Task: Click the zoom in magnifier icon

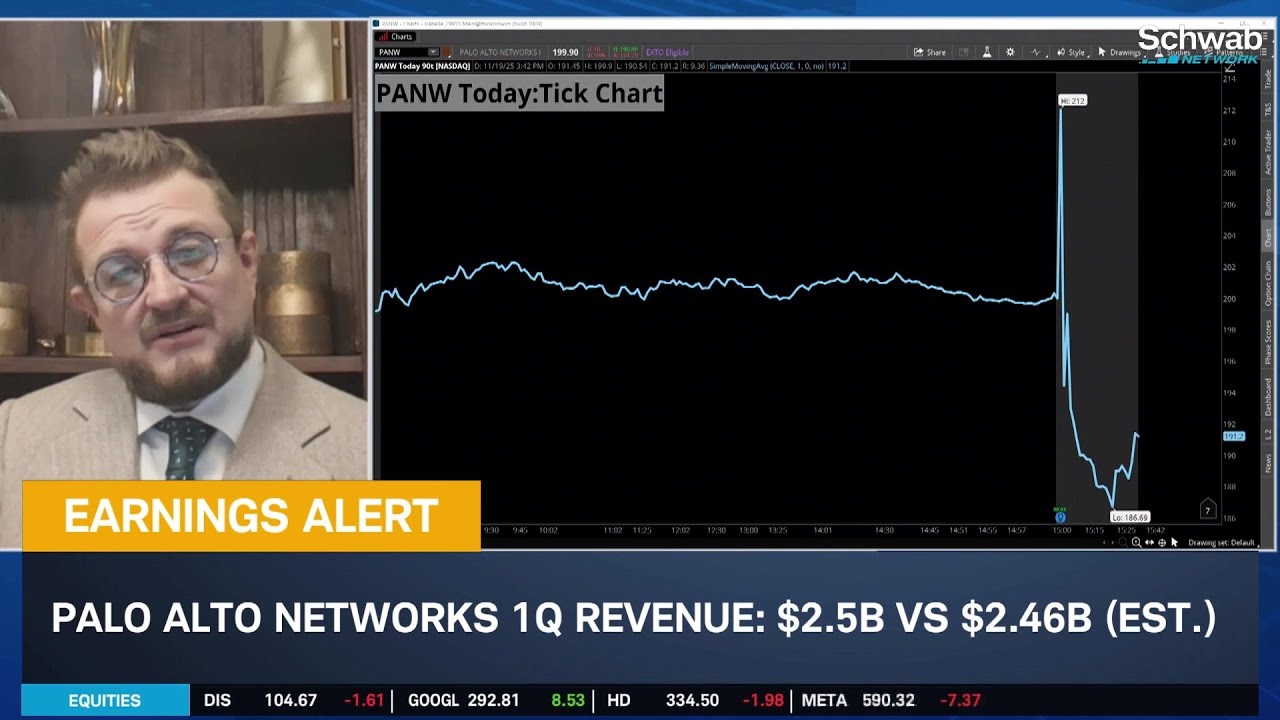Action: (x=1137, y=542)
